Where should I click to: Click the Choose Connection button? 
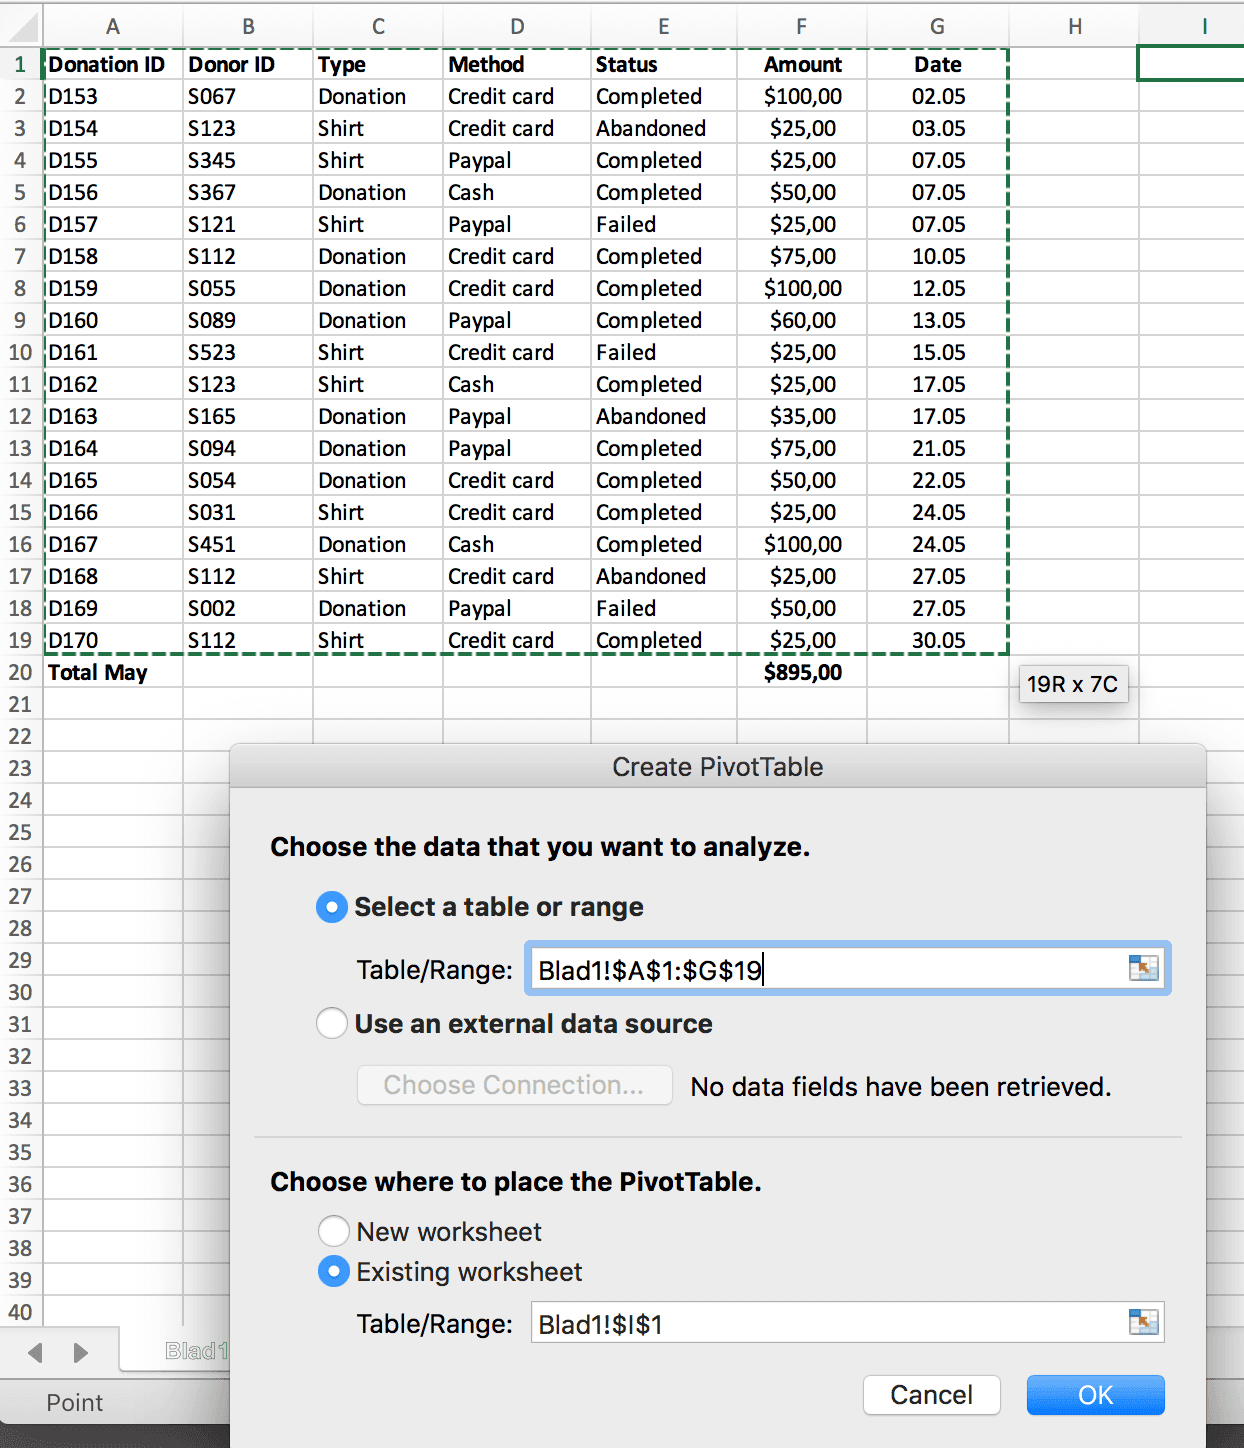(x=513, y=1085)
